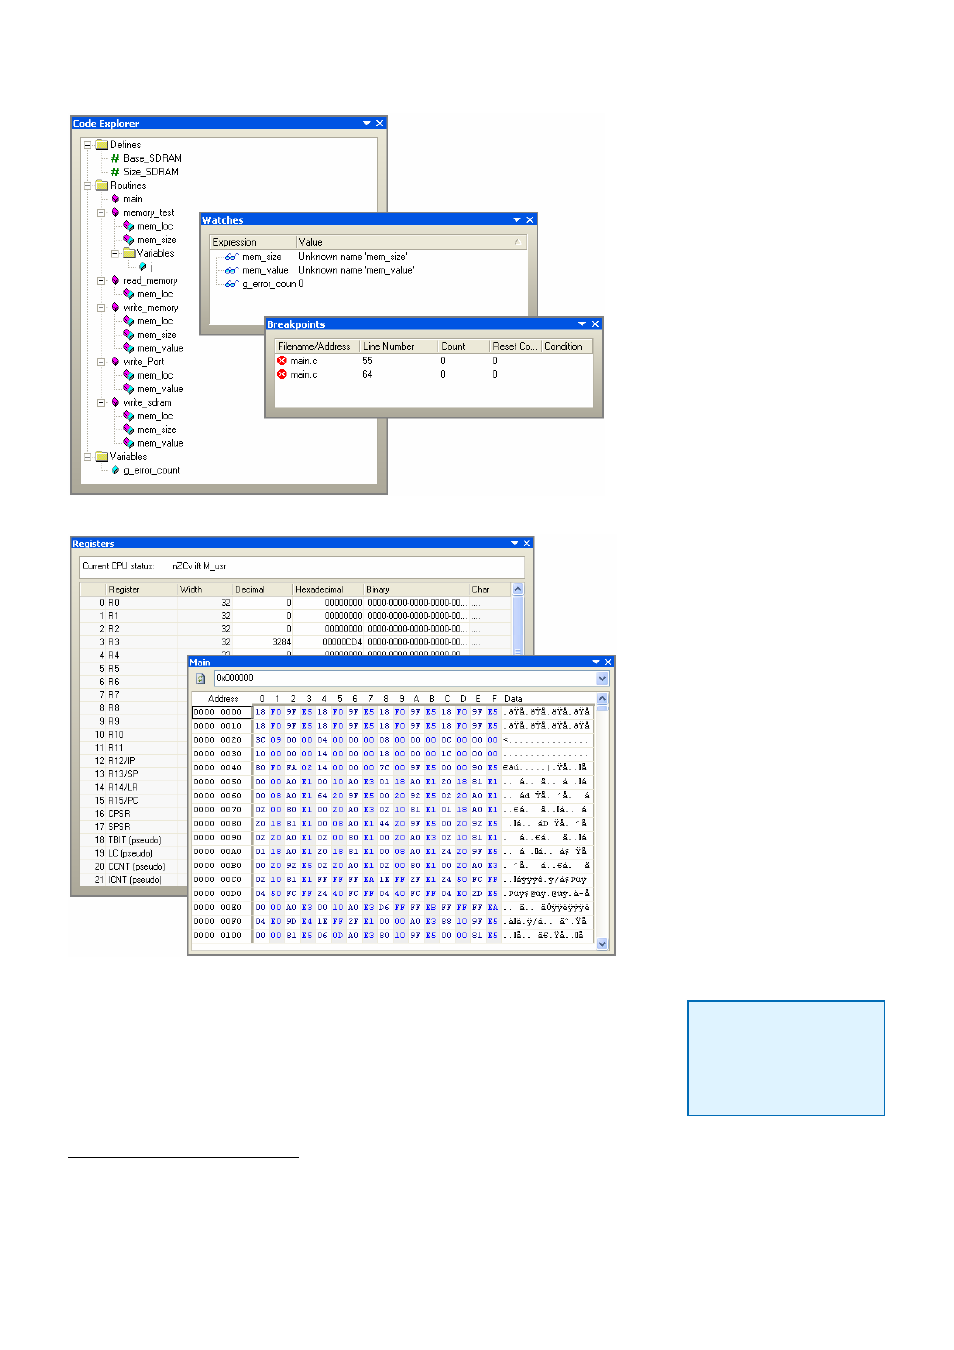
Task: Select the R15/PC register row
Action: (135, 800)
